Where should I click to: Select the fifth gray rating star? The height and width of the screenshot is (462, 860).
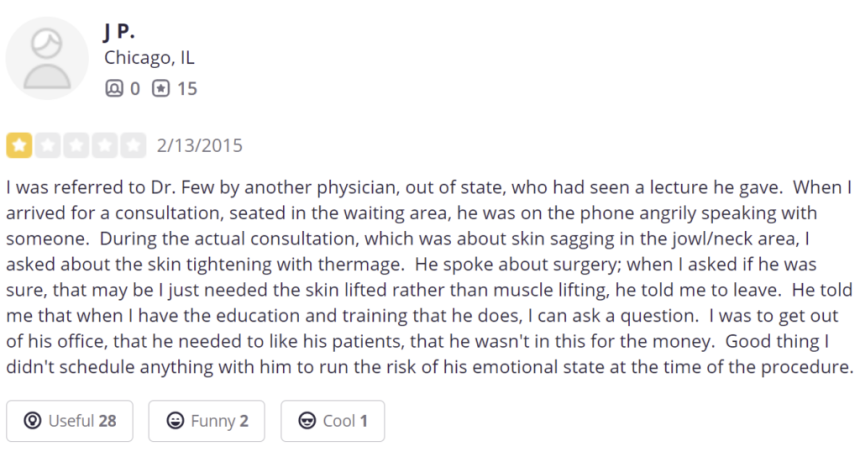click(x=133, y=145)
